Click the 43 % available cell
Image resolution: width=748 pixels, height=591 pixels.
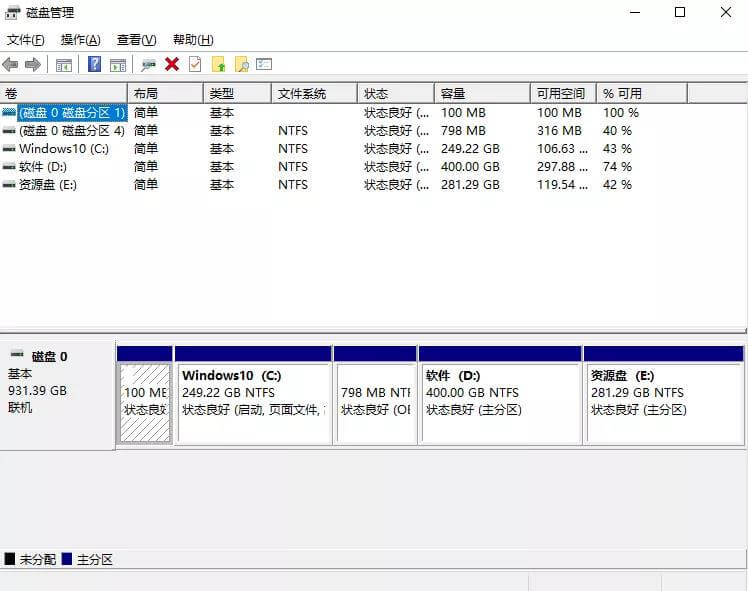pyautogui.click(x=617, y=149)
